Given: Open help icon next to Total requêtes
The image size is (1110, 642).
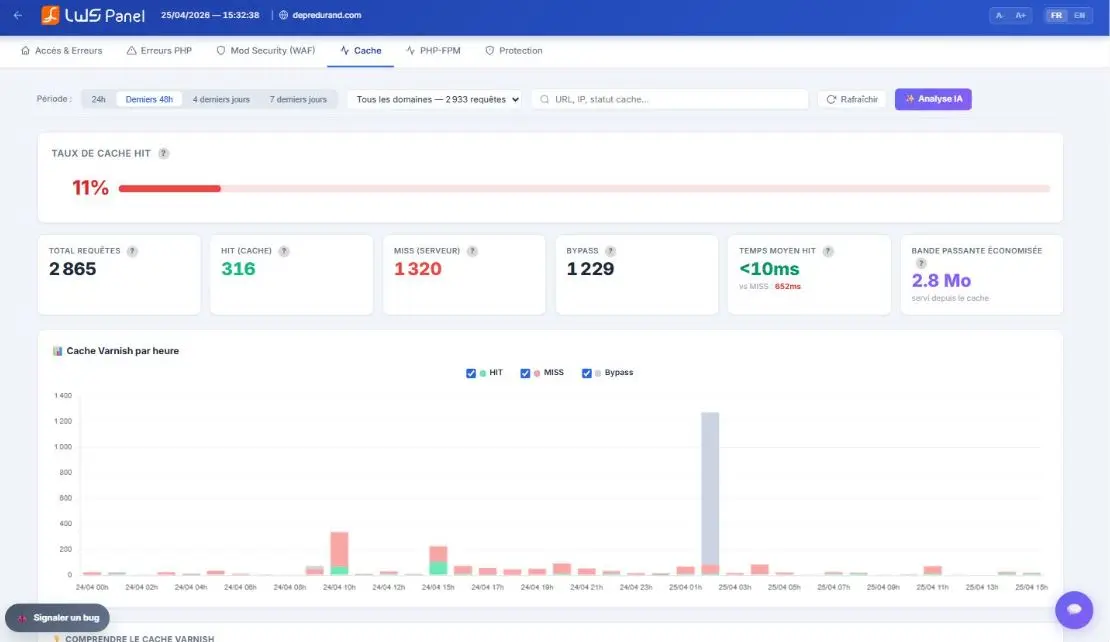Looking at the screenshot, I should [x=132, y=251].
